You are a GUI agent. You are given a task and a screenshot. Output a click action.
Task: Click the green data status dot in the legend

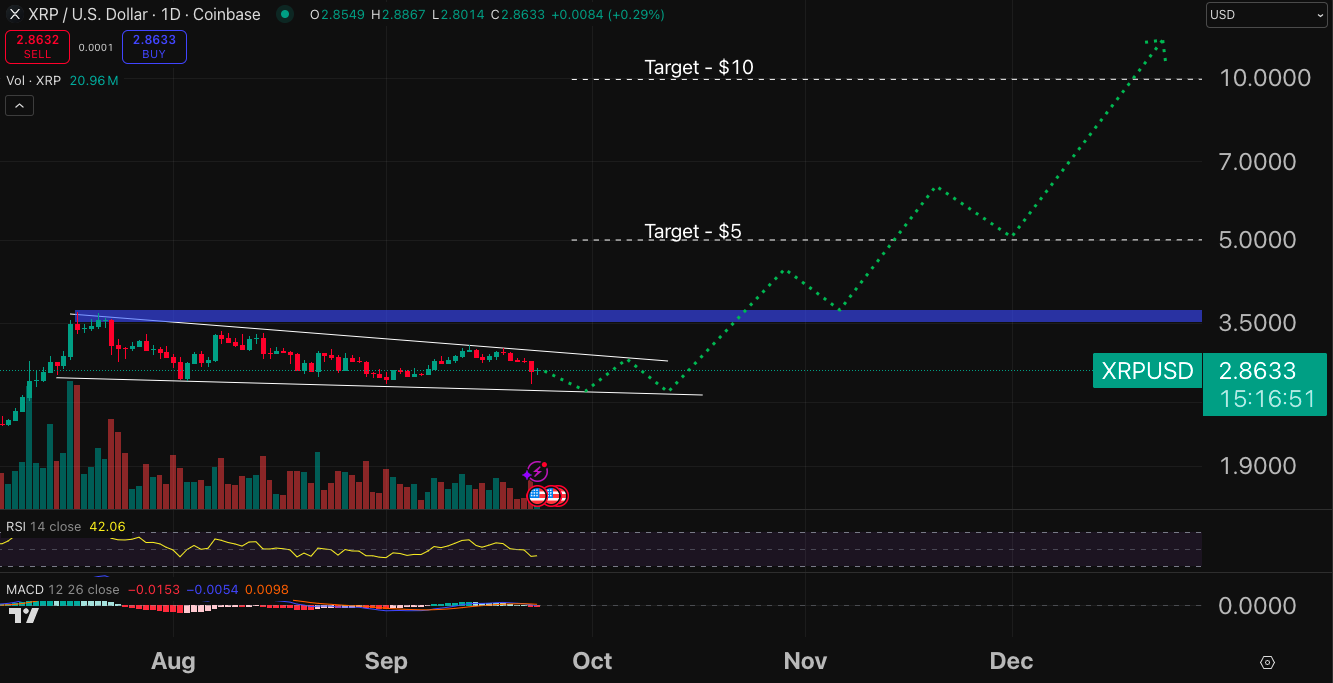click(x=285, y=15)
